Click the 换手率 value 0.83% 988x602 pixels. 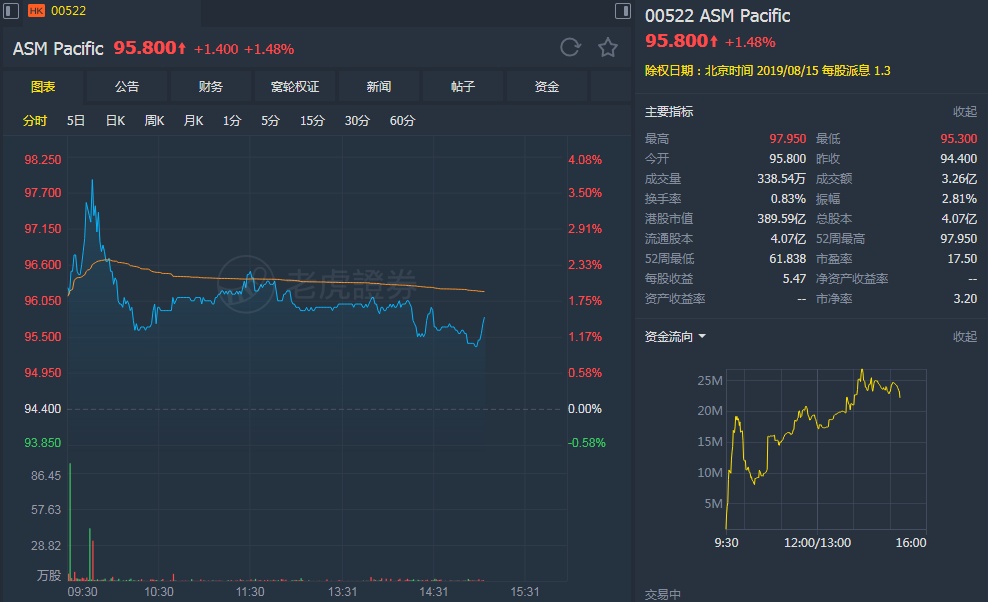(x=788, y=199)
